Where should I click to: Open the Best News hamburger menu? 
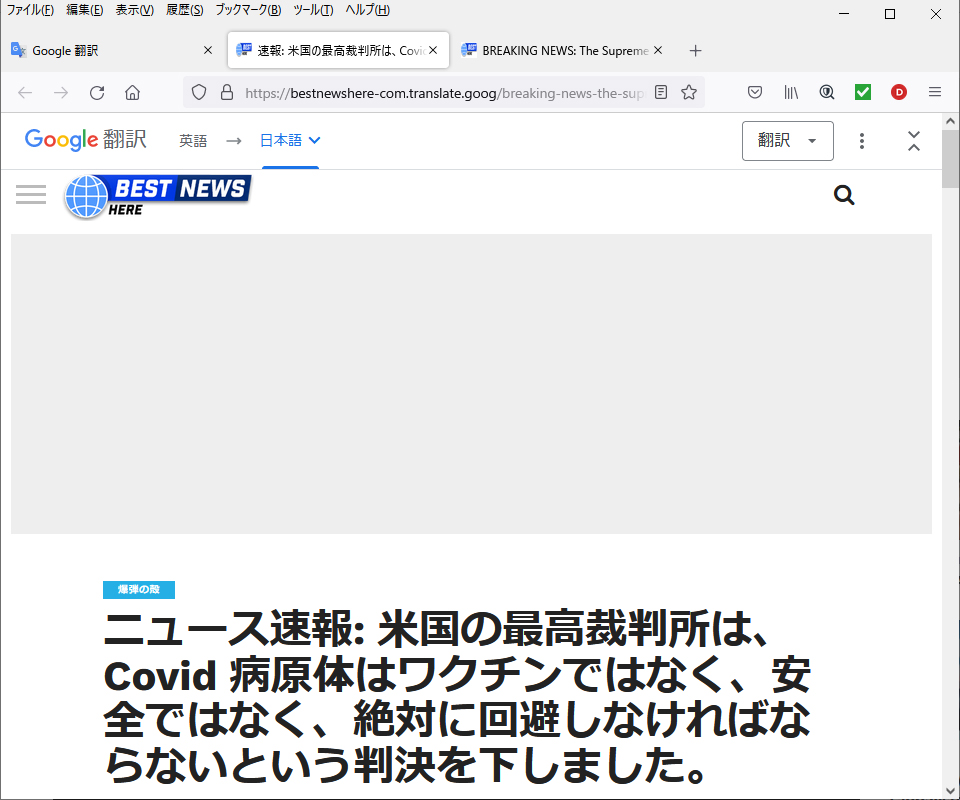coord(31,195)
